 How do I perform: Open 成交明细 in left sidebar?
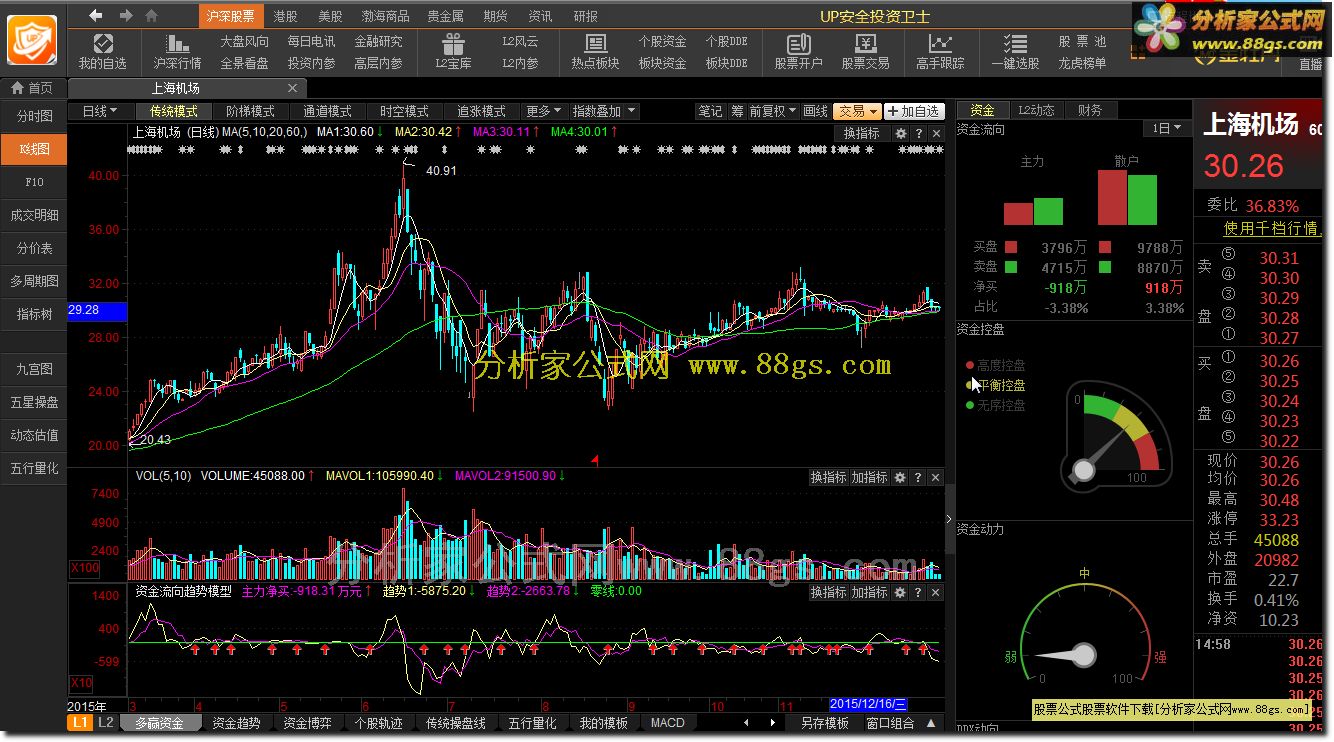34,215
